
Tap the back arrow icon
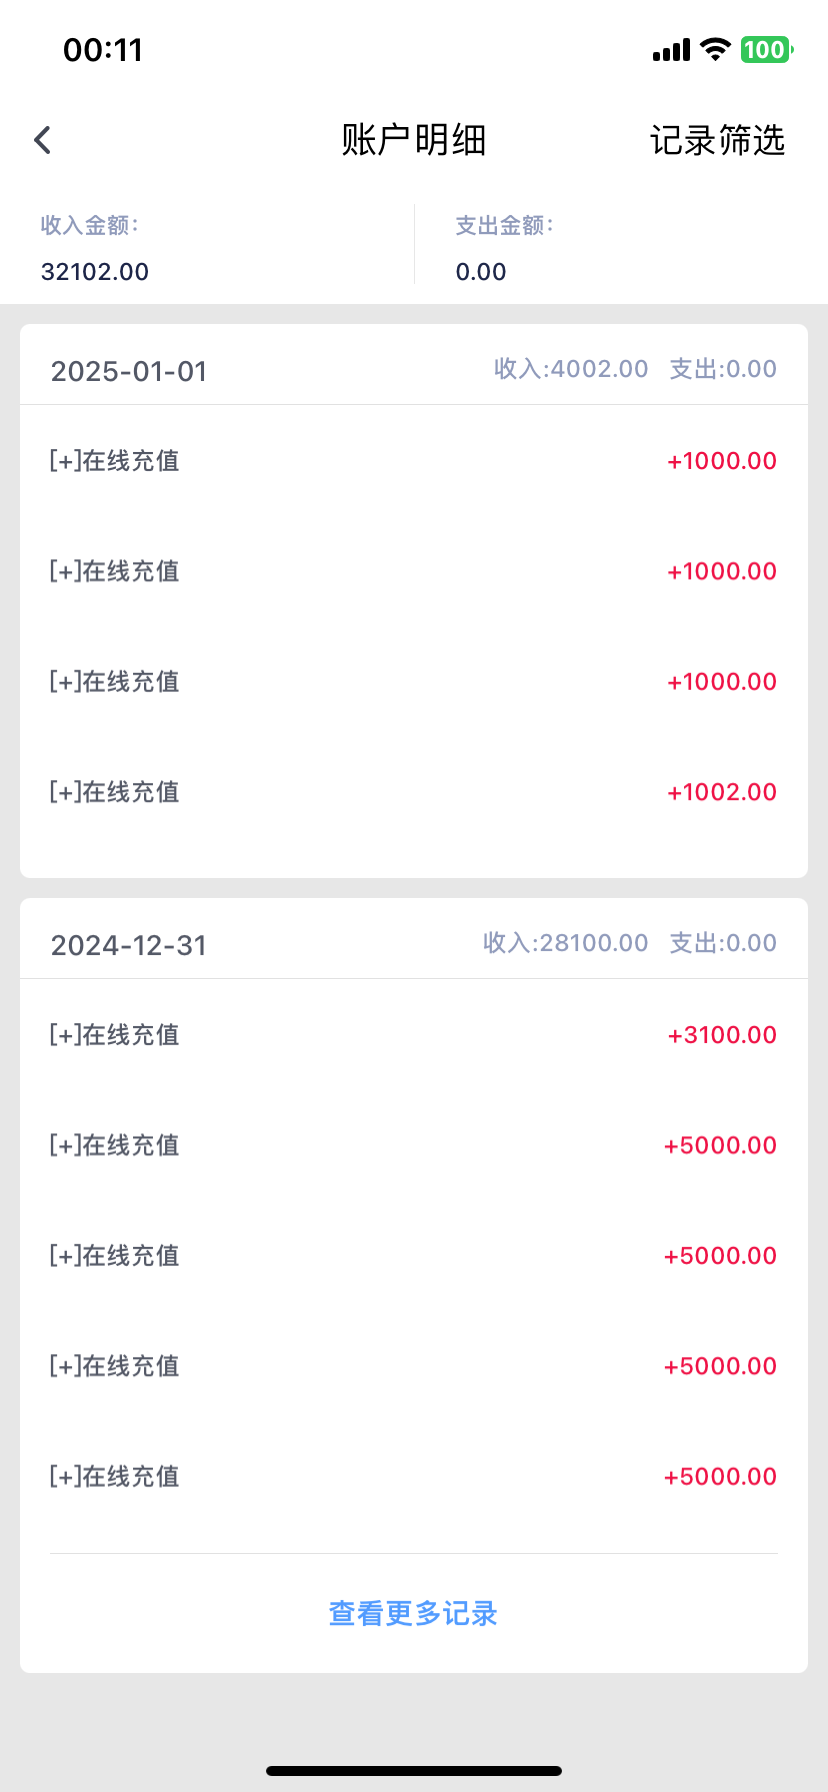(x=42, y=140)
